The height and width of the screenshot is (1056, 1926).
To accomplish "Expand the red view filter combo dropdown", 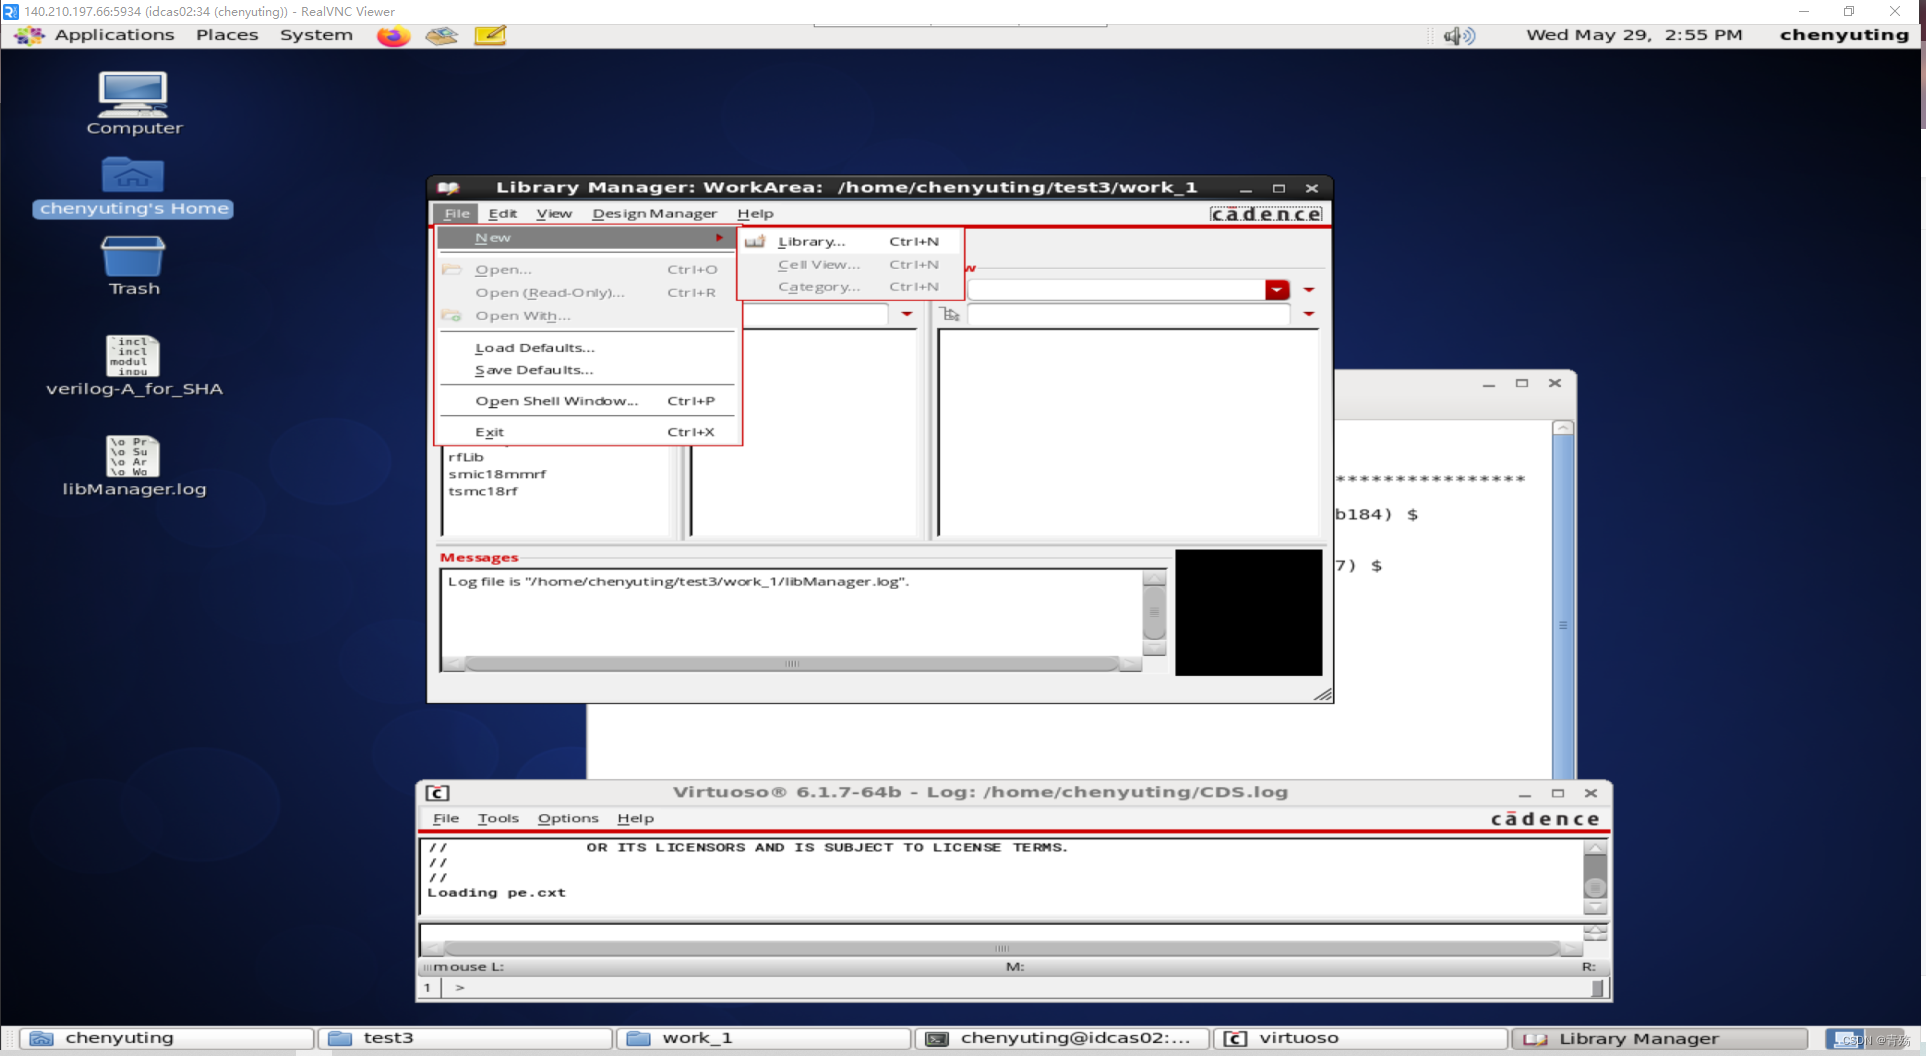I will pyautogui.click(x=1277, y=290).
